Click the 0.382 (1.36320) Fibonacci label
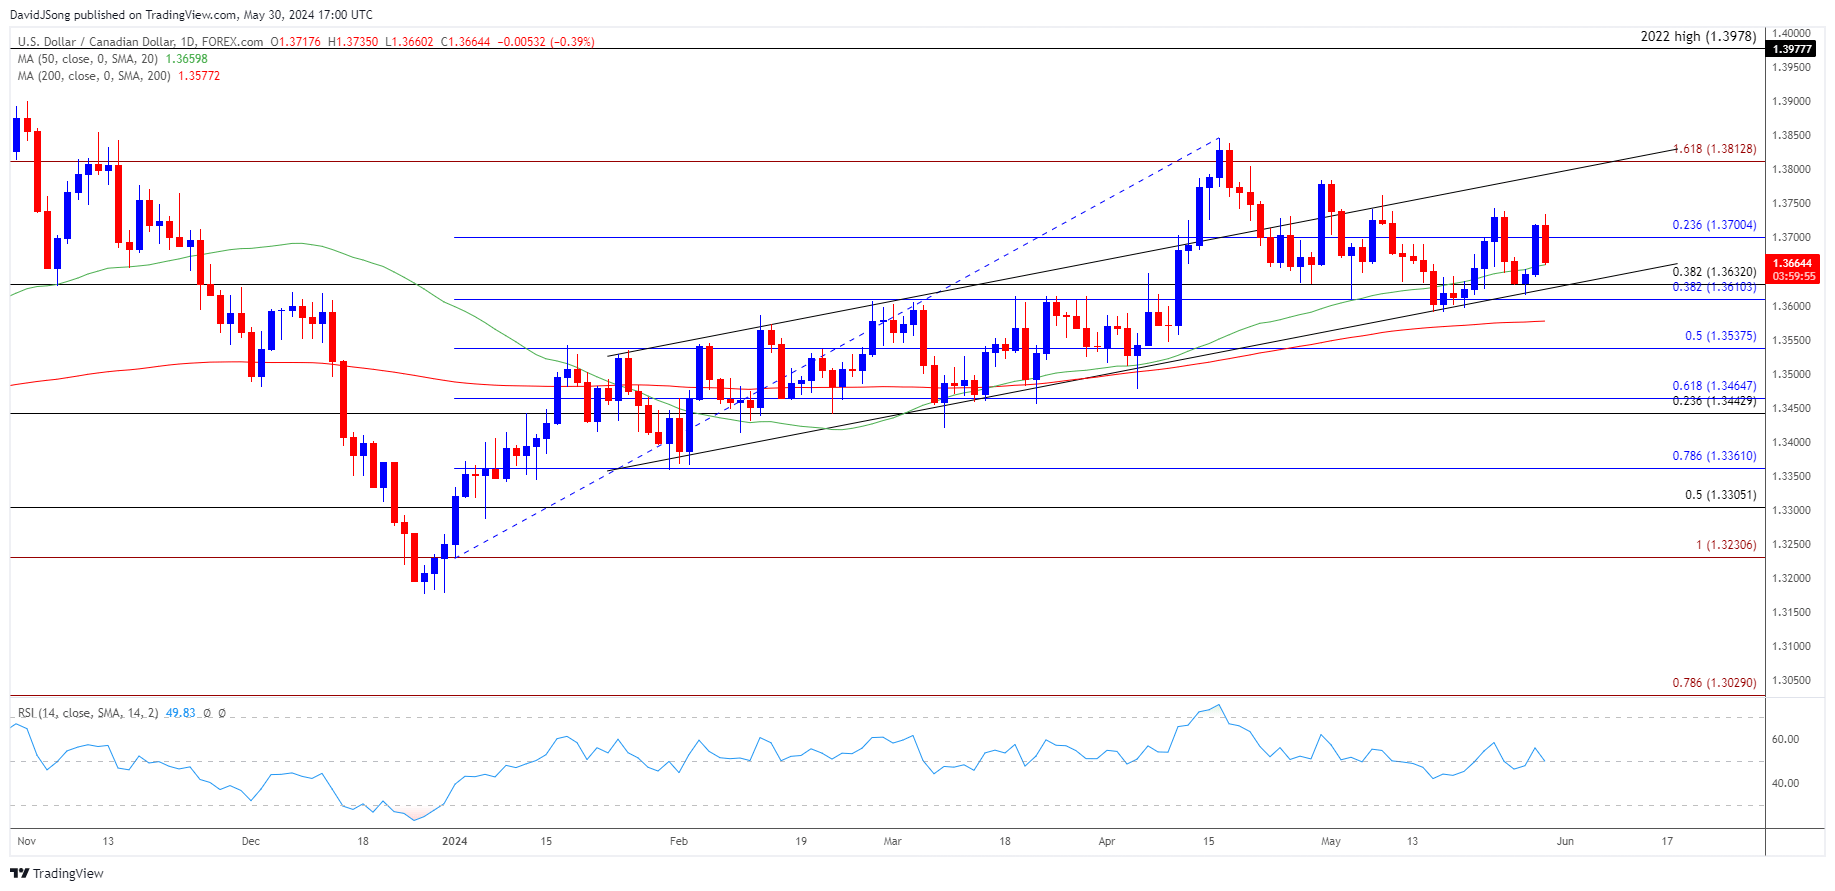Image resolution: width=1835 pixels, height=891 pixels. point(1714,272)
